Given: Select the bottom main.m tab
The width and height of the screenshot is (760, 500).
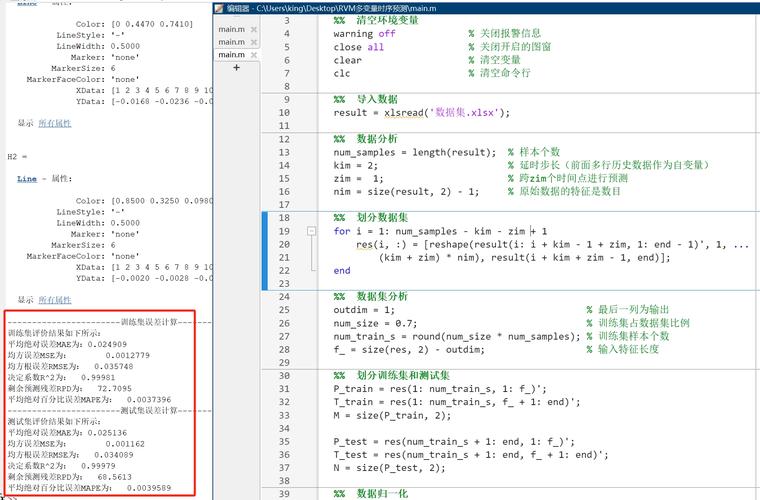Looking at the screenshot, I should (231, 55).
